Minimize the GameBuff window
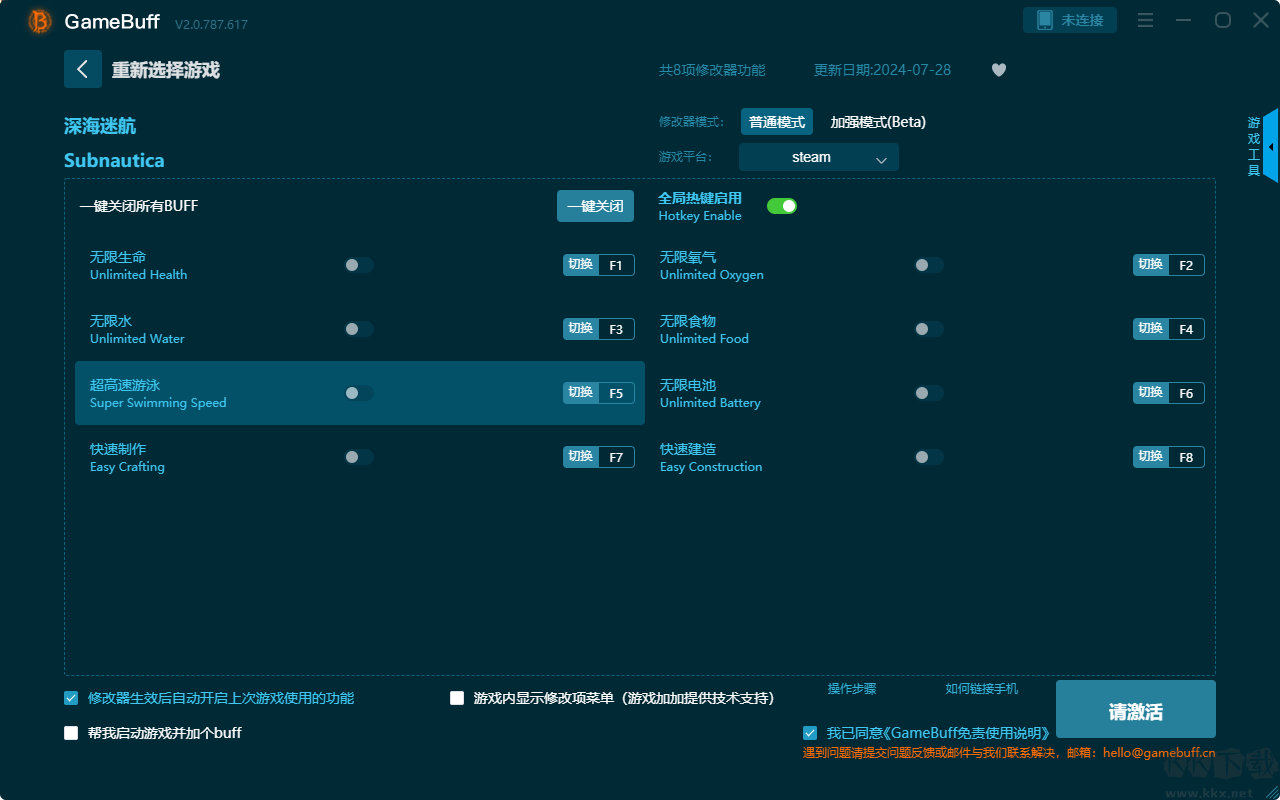 pyautogui.click(x=1184, y=21)
